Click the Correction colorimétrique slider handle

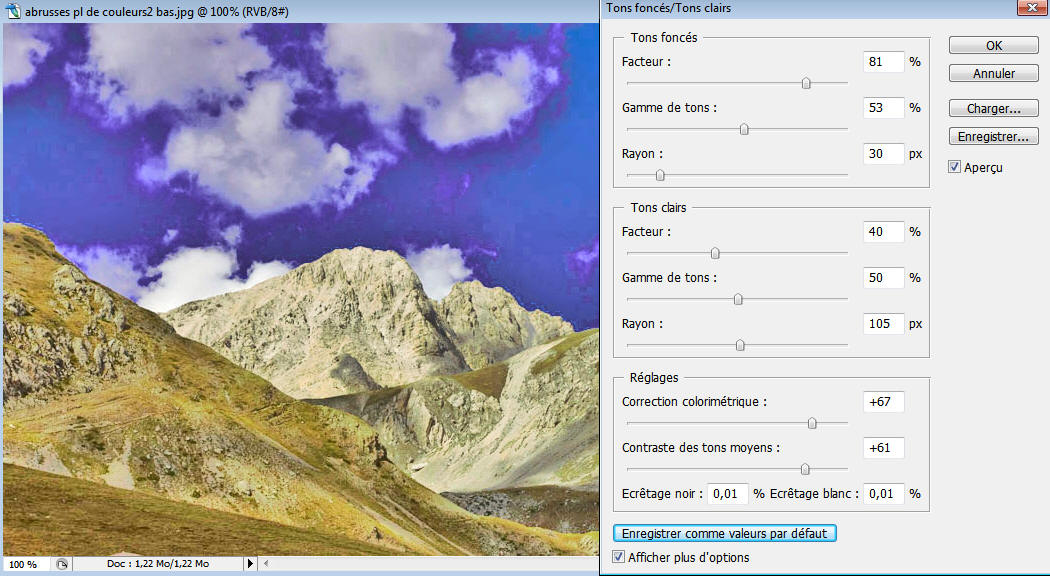pos(812,423)
